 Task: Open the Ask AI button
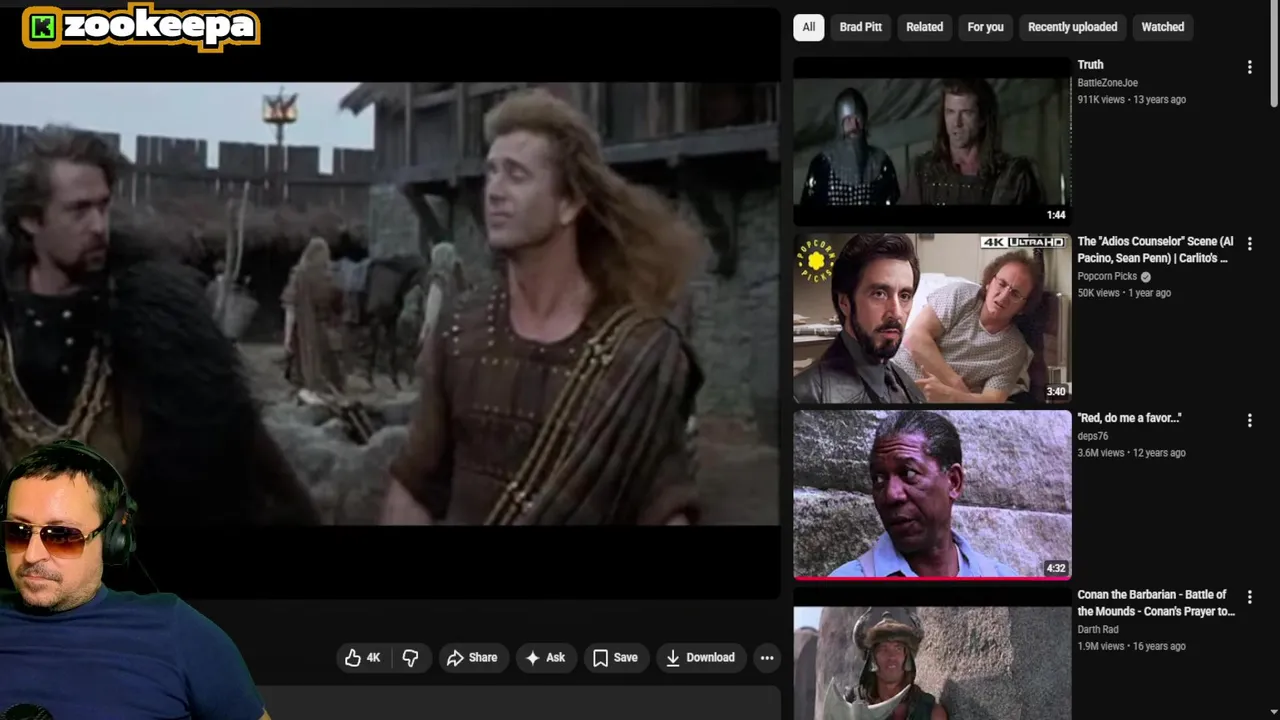(546, 657)
